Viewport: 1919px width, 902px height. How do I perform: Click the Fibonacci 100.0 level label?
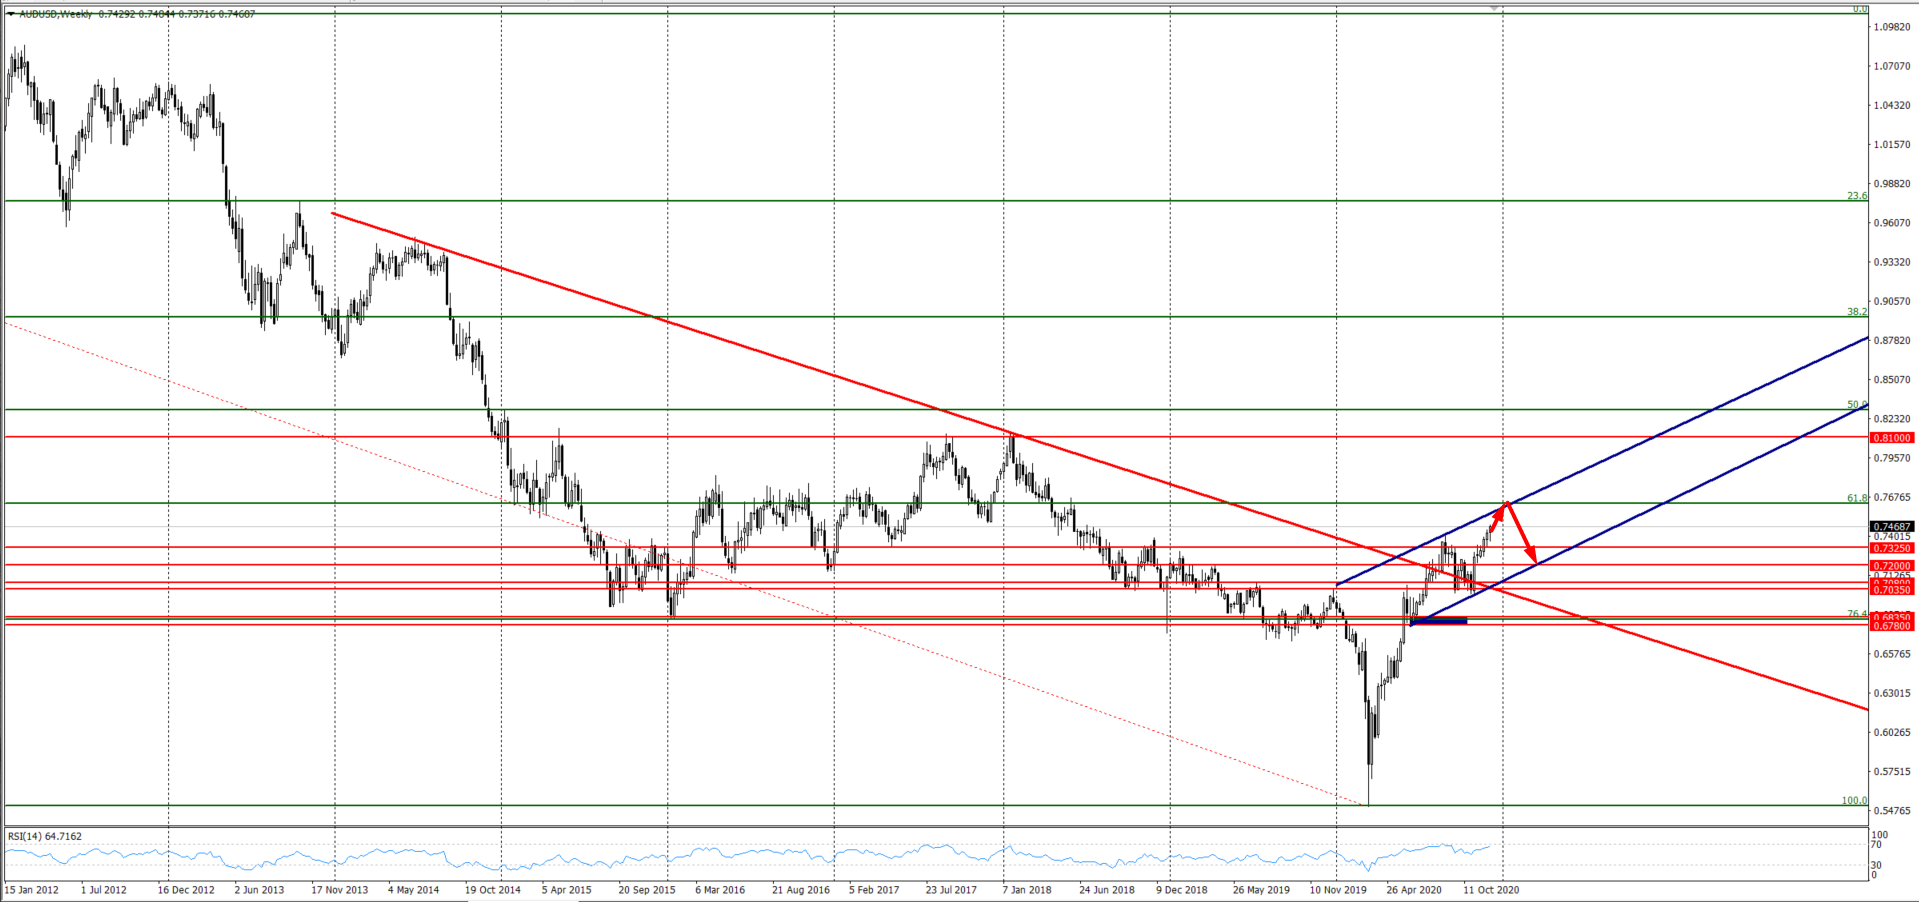(1854, 800)
